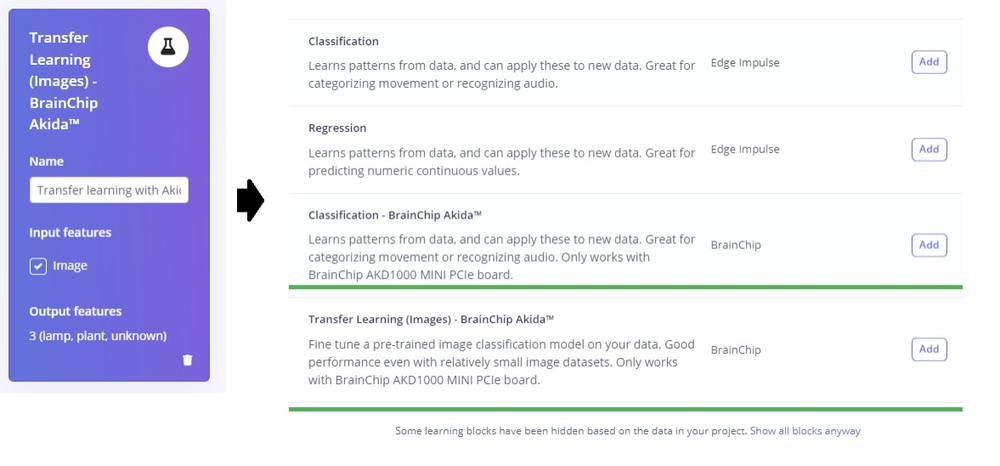The width and height of the screenshot is (1000, 466).
Task: Select the Regression block title
Action: tap(337, 128)
